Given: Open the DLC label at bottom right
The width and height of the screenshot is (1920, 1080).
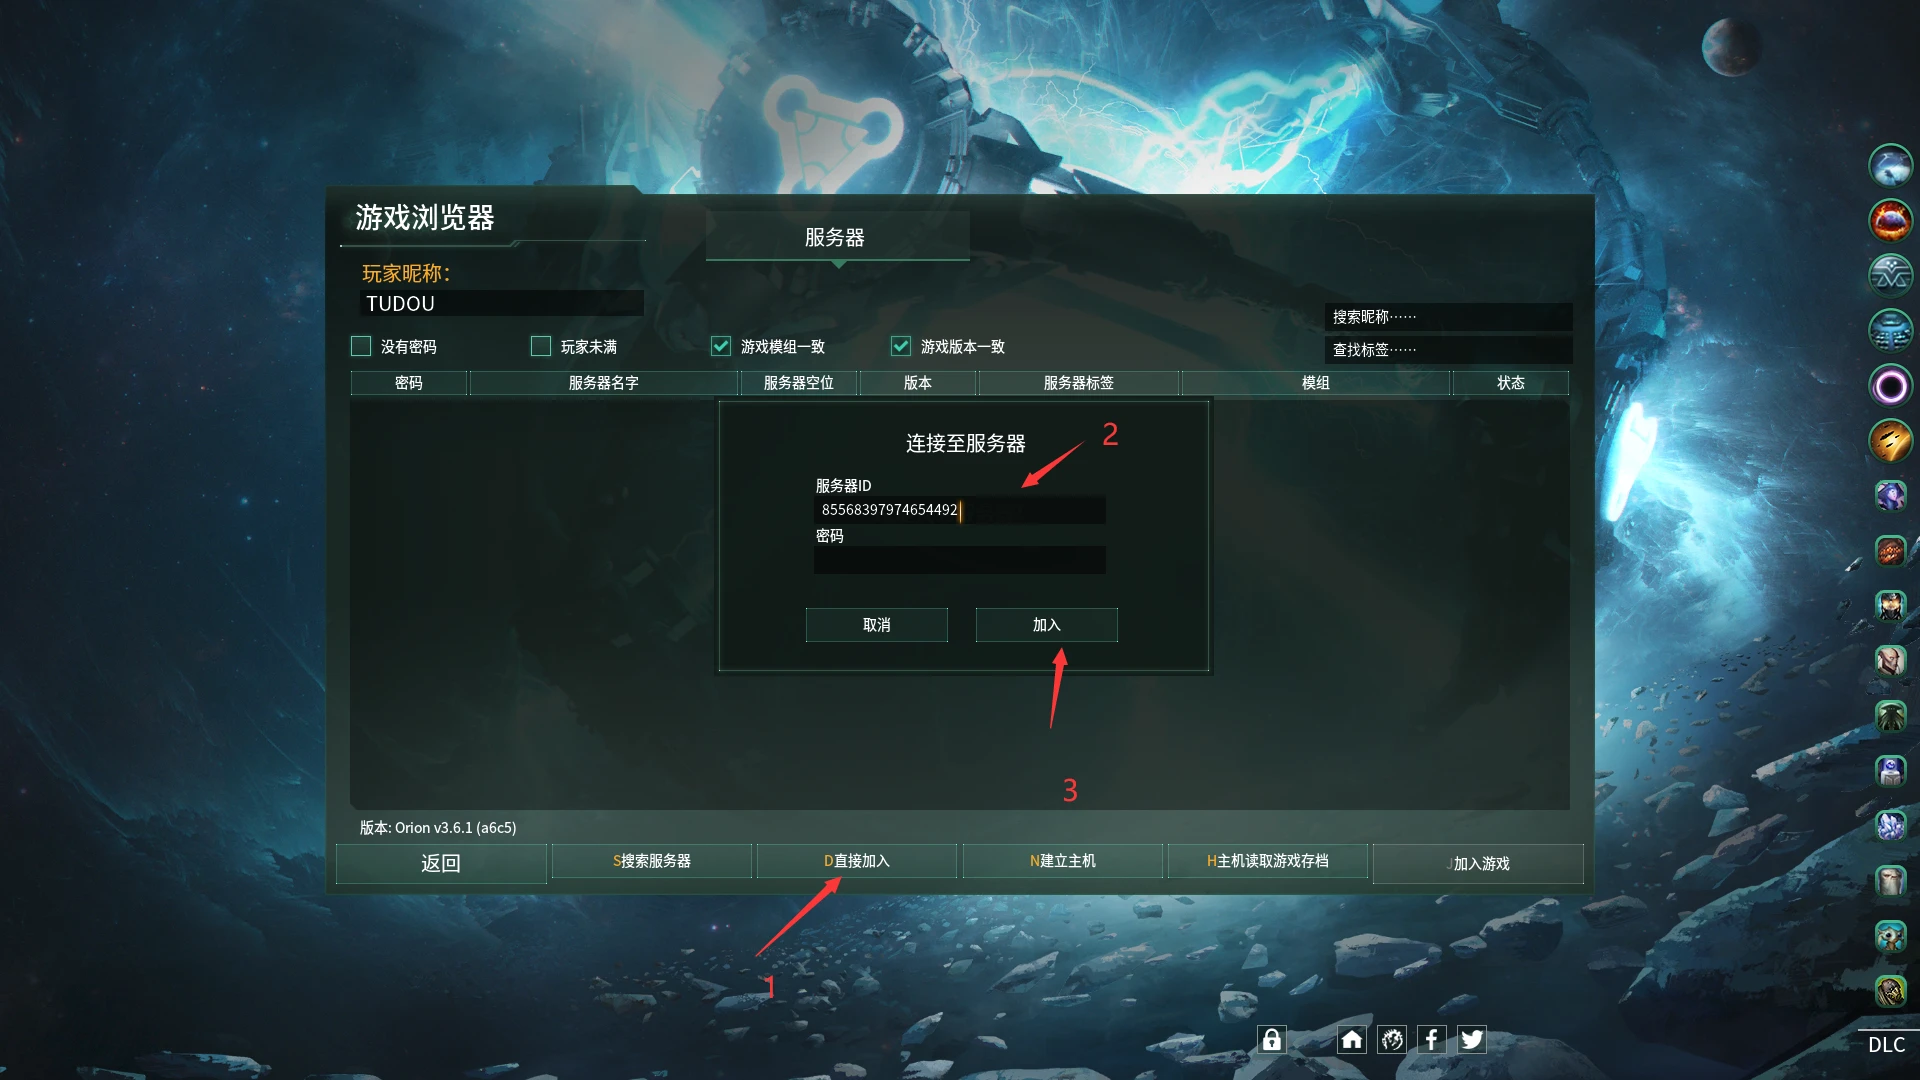Looking at the screenshot, I should coord(1886,1044).
